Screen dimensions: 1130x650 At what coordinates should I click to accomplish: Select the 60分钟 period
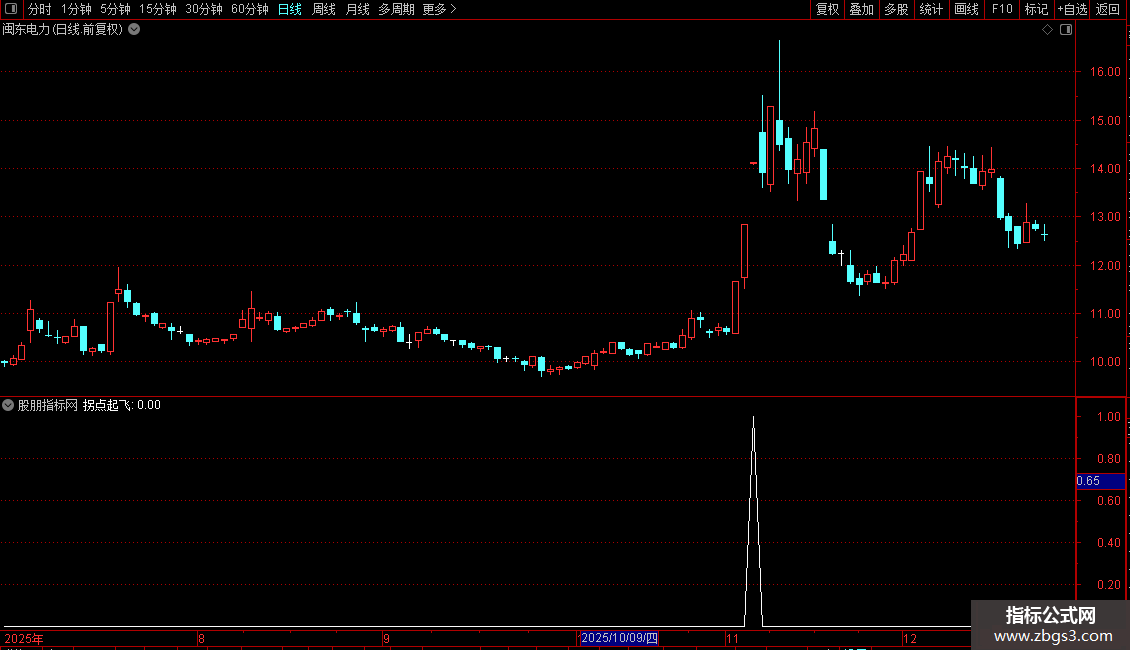(250, 9)
